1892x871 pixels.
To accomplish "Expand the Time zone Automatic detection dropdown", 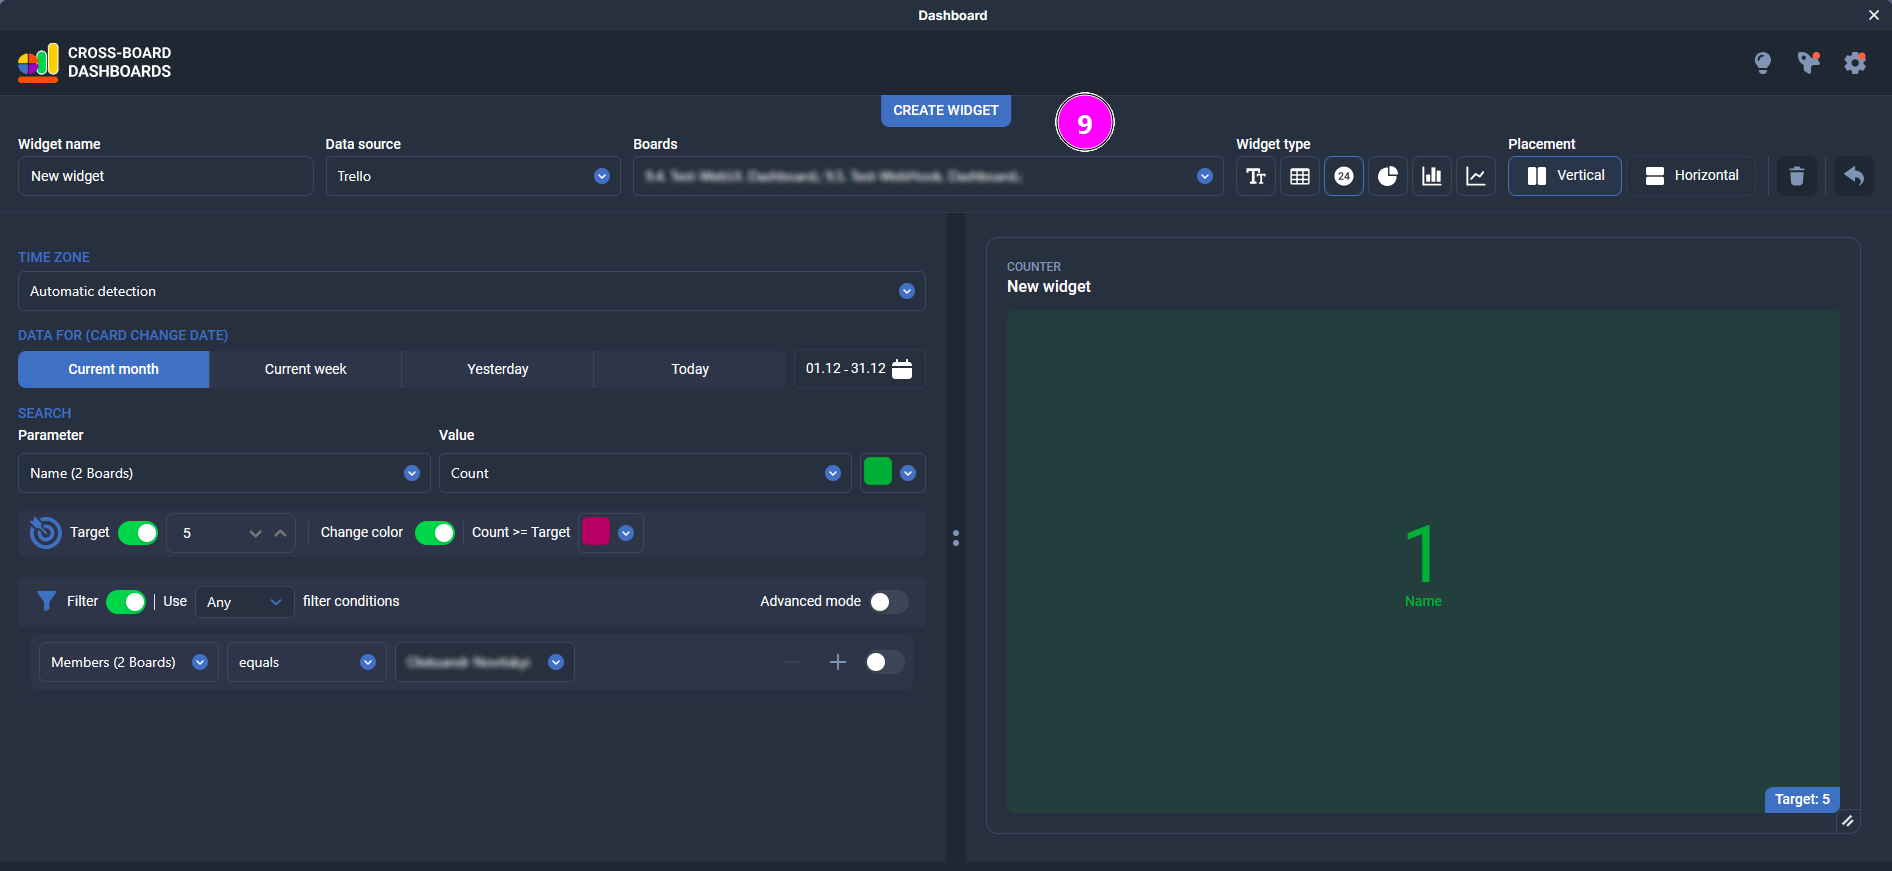I will pyautogui.click(x=471, y=291).
